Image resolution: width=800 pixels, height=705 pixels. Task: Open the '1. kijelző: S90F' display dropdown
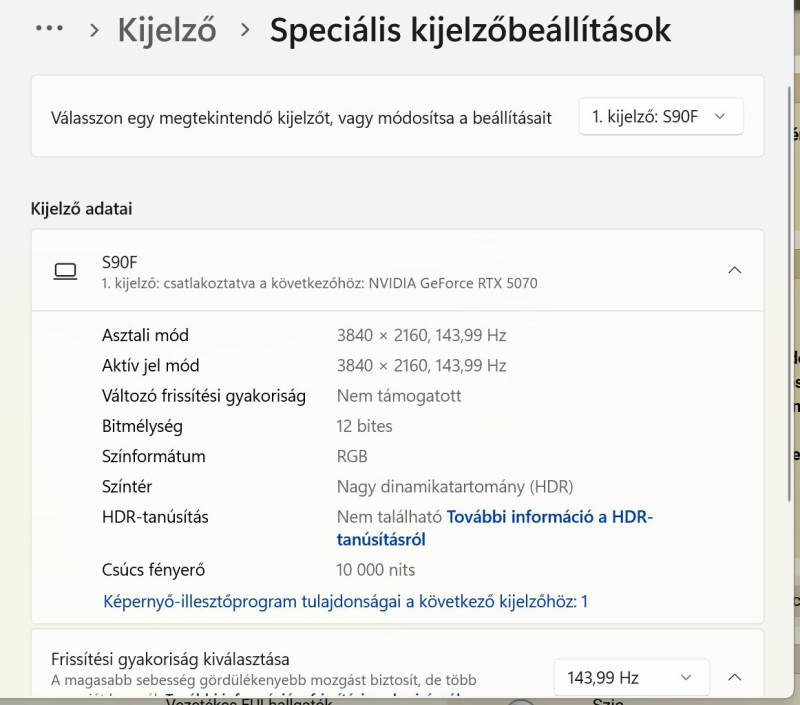point(660,117)
